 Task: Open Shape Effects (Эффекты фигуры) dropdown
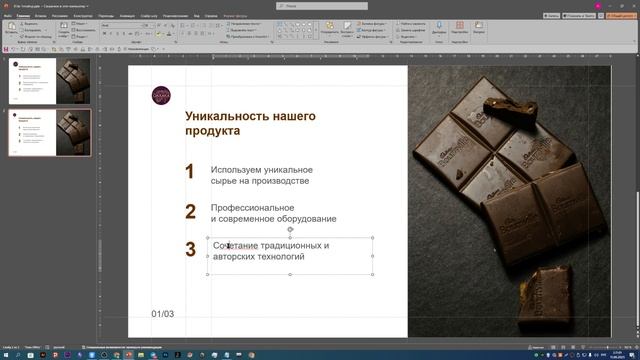click(x=372, y=36)
